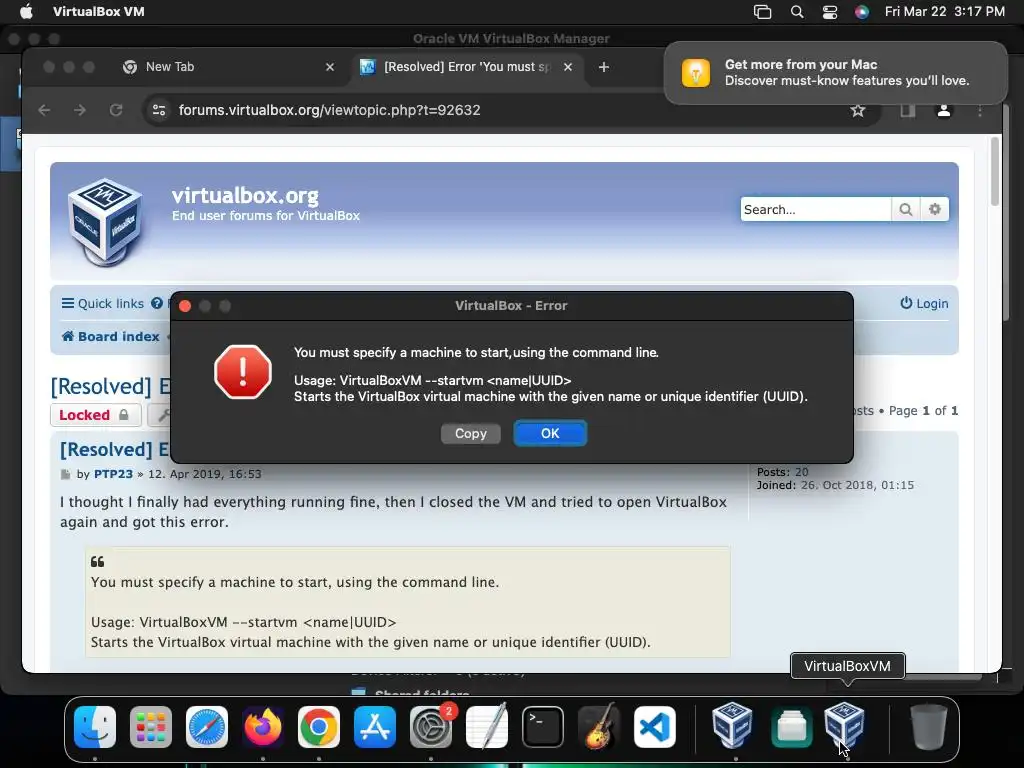Select the [Resolved] Error browser tab
Image resolution: width=1024 pixels, height=768 pixels.
point(466,67)
